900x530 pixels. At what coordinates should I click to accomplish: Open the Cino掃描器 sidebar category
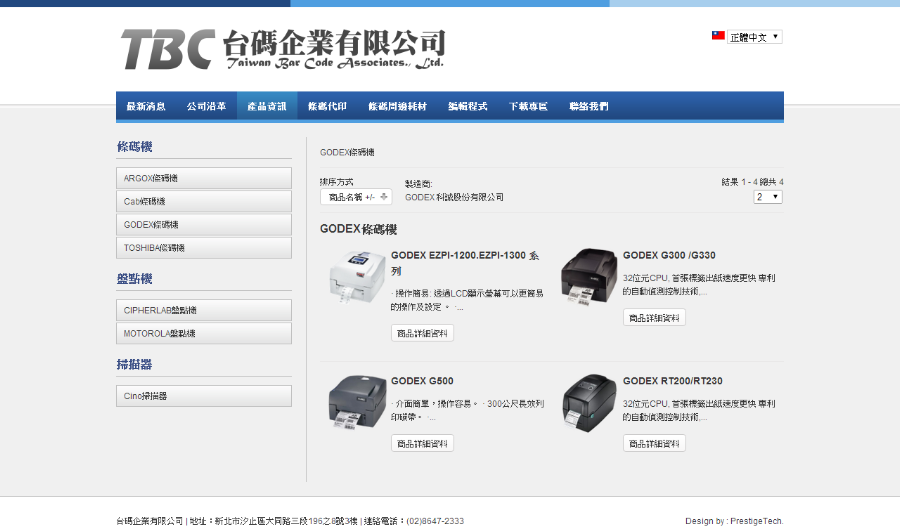pos(204,396)
